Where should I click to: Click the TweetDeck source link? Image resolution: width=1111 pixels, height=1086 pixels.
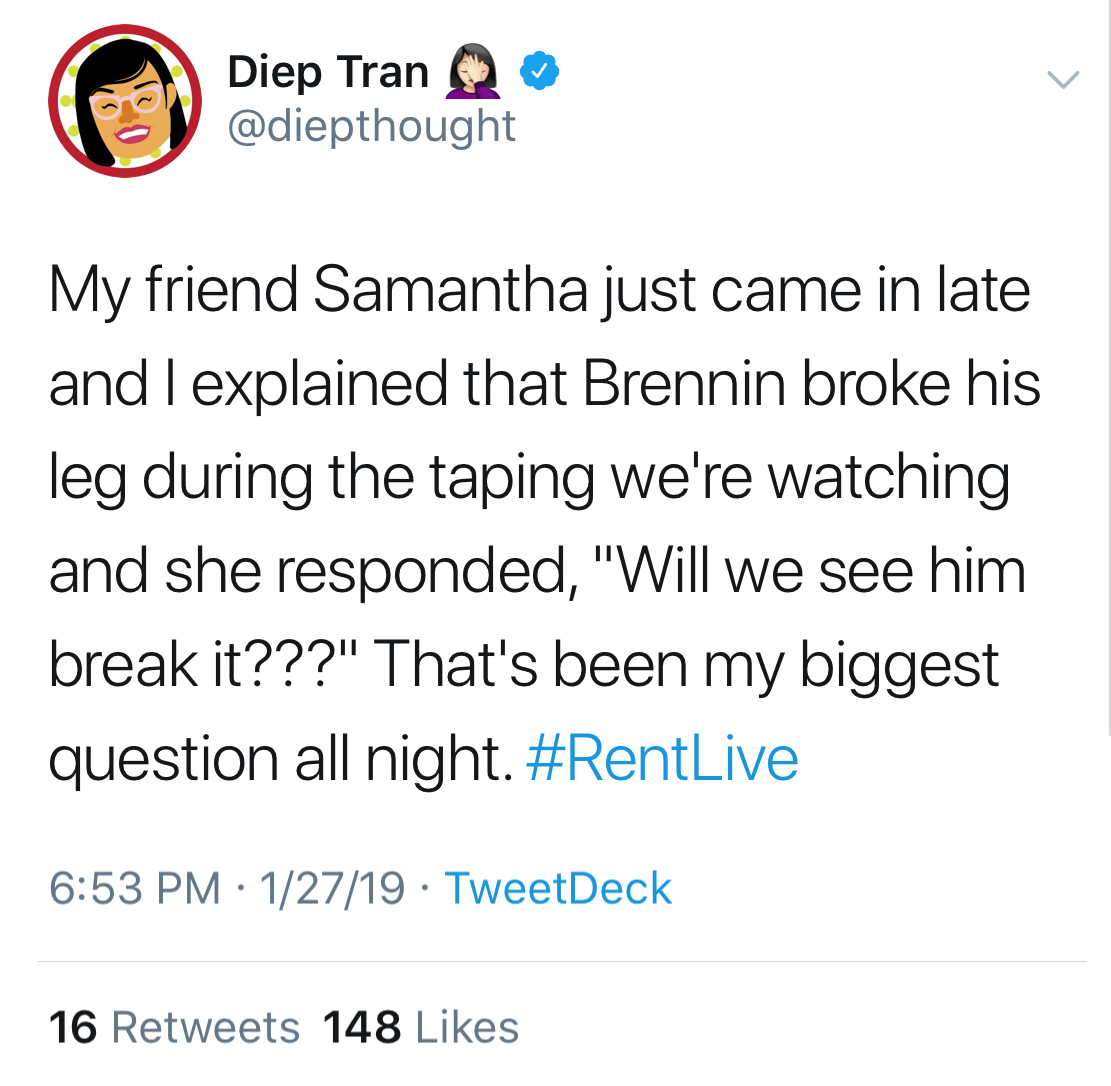(558, 888)
